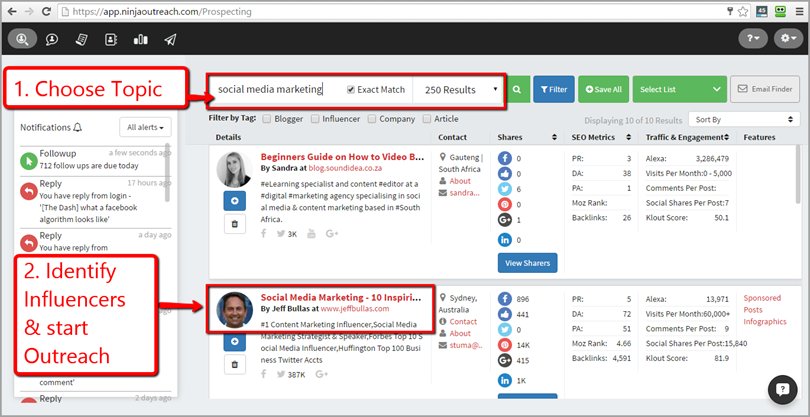The image size is (810, 417).
Task: Open the conversations chat-bubble icon in nav
Action: [52, 39]
